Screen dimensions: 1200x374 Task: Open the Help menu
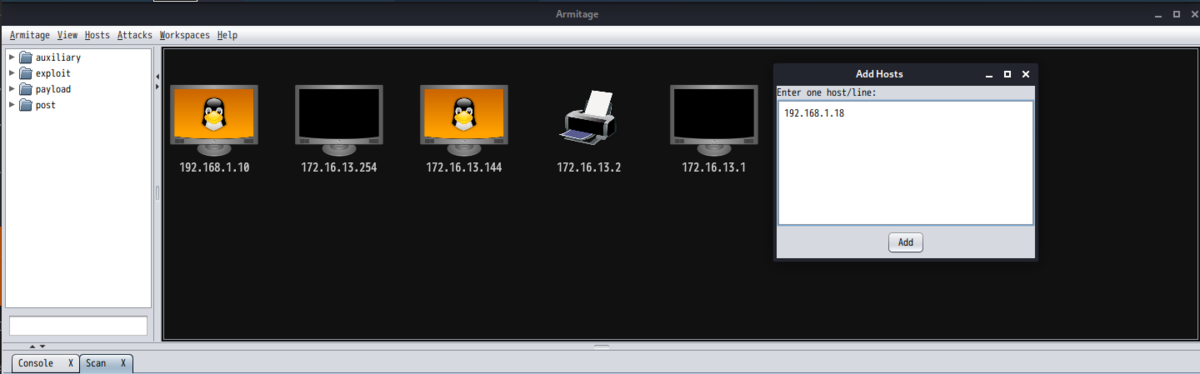click(227, 35)
